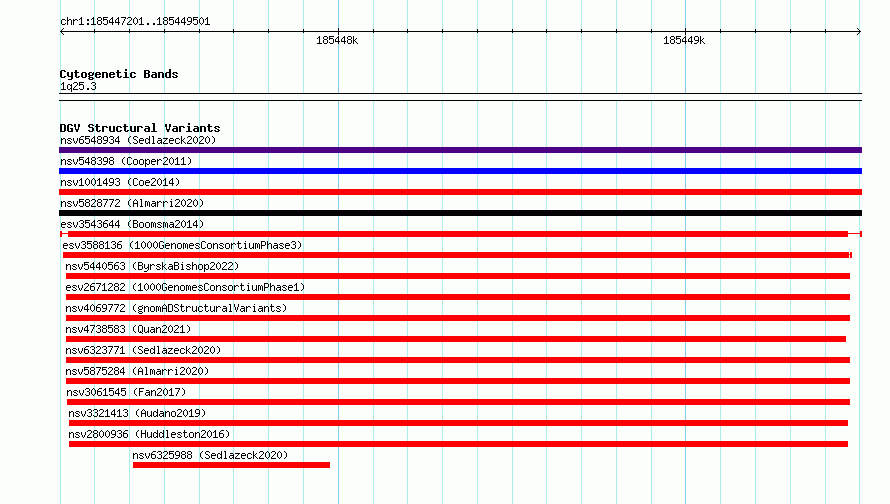Click the 185448k ruler tick label
Screen dimensions: 890x504
pos(337,40)
